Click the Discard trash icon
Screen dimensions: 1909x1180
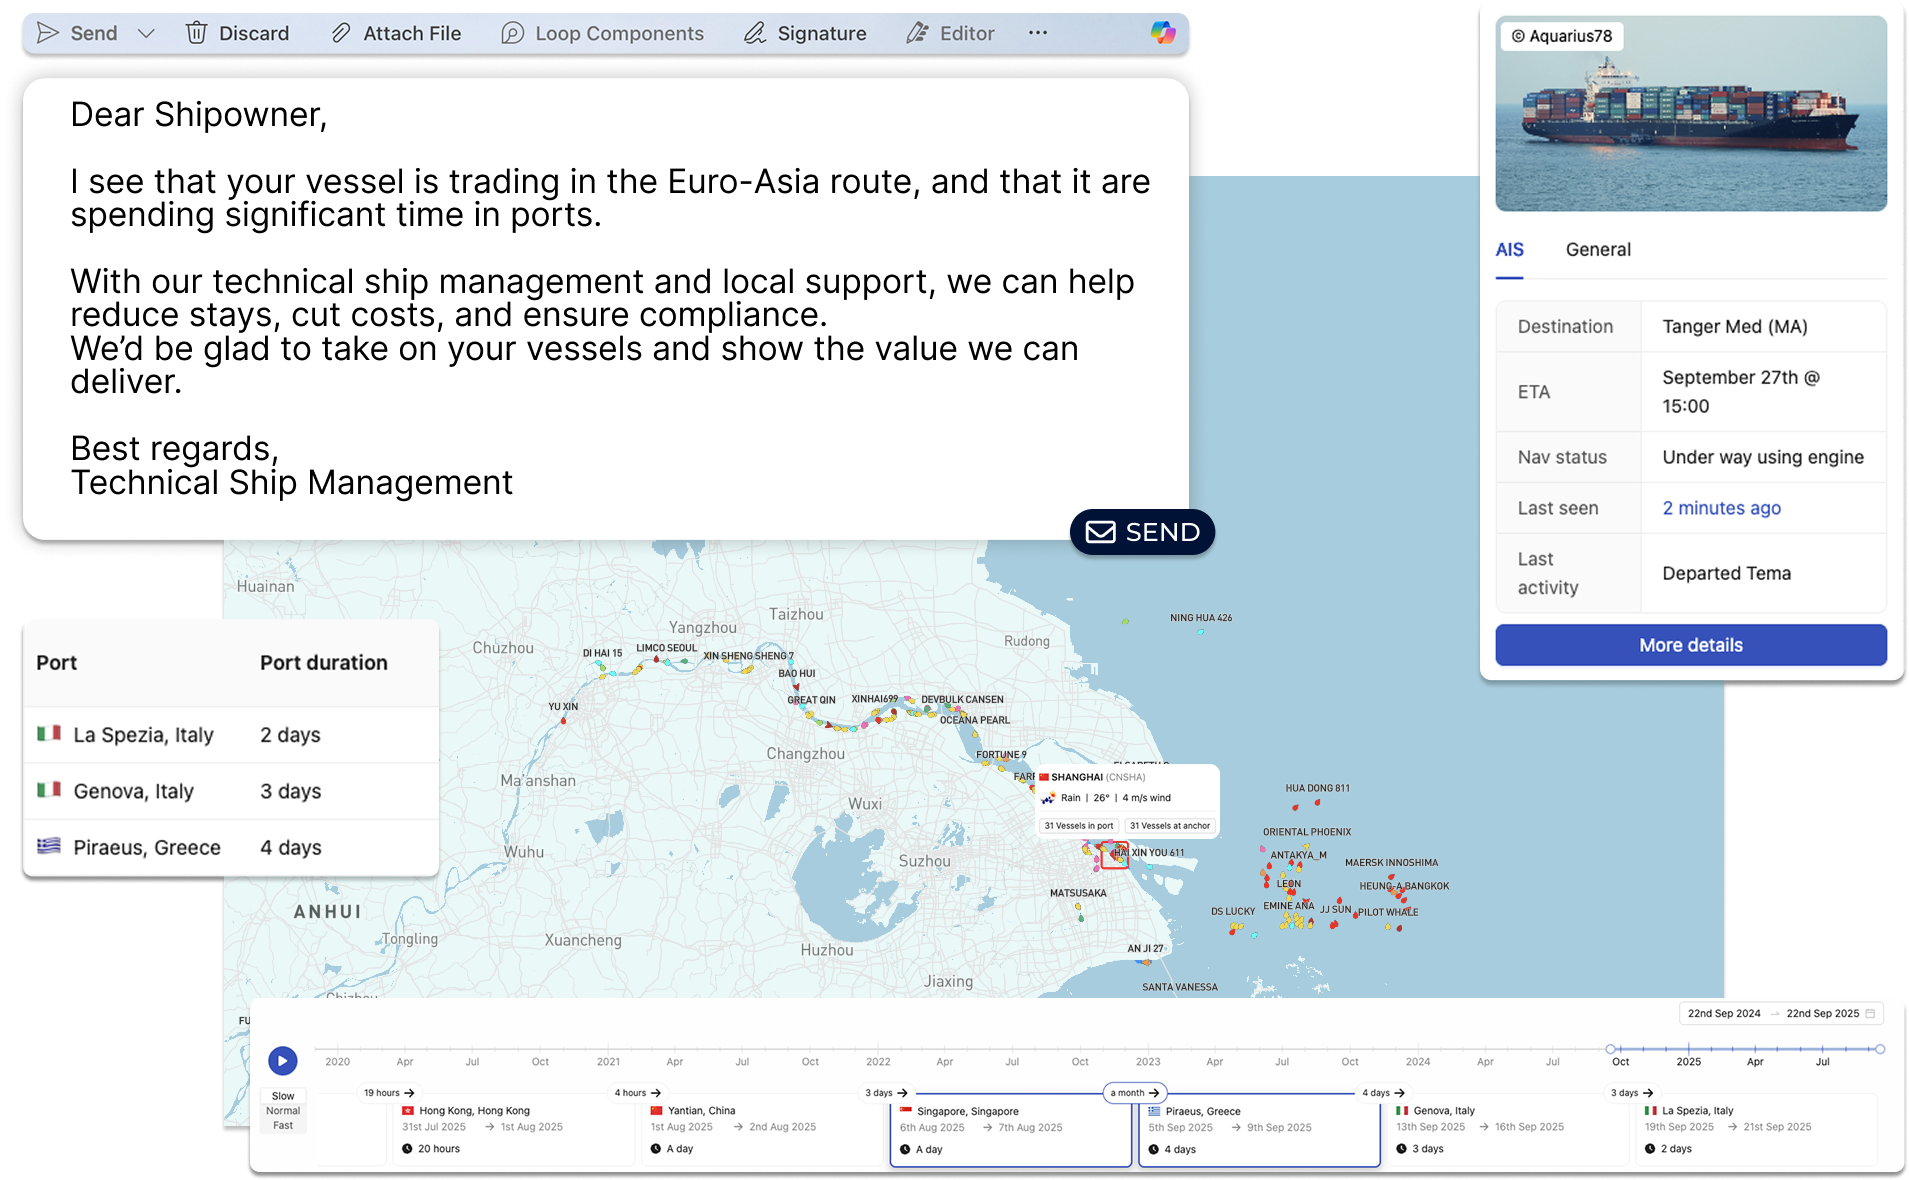tap(197, 33)
